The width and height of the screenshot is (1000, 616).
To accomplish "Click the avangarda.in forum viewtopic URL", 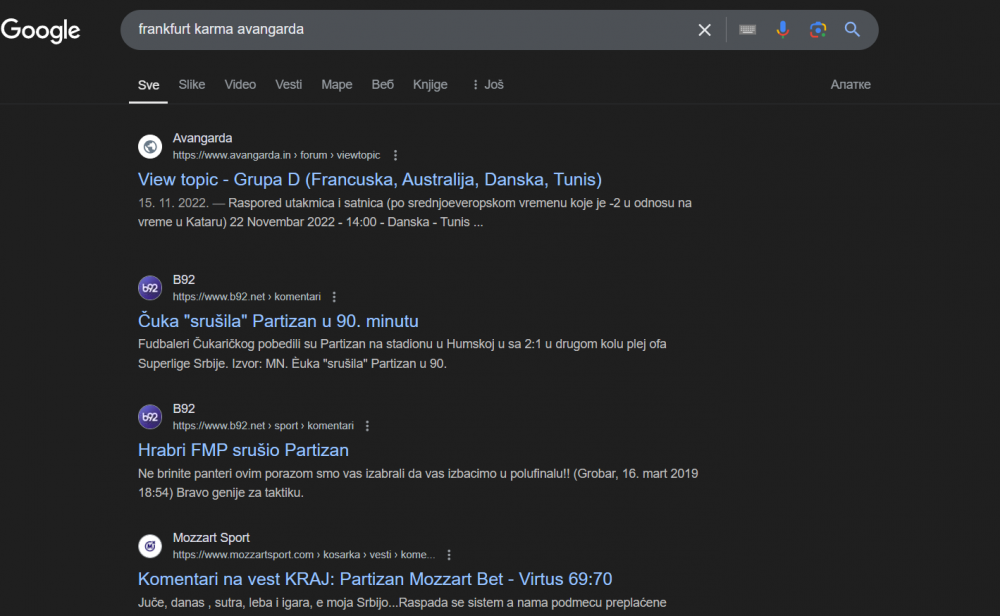I will pyautogui.click(x=276, y=156).
